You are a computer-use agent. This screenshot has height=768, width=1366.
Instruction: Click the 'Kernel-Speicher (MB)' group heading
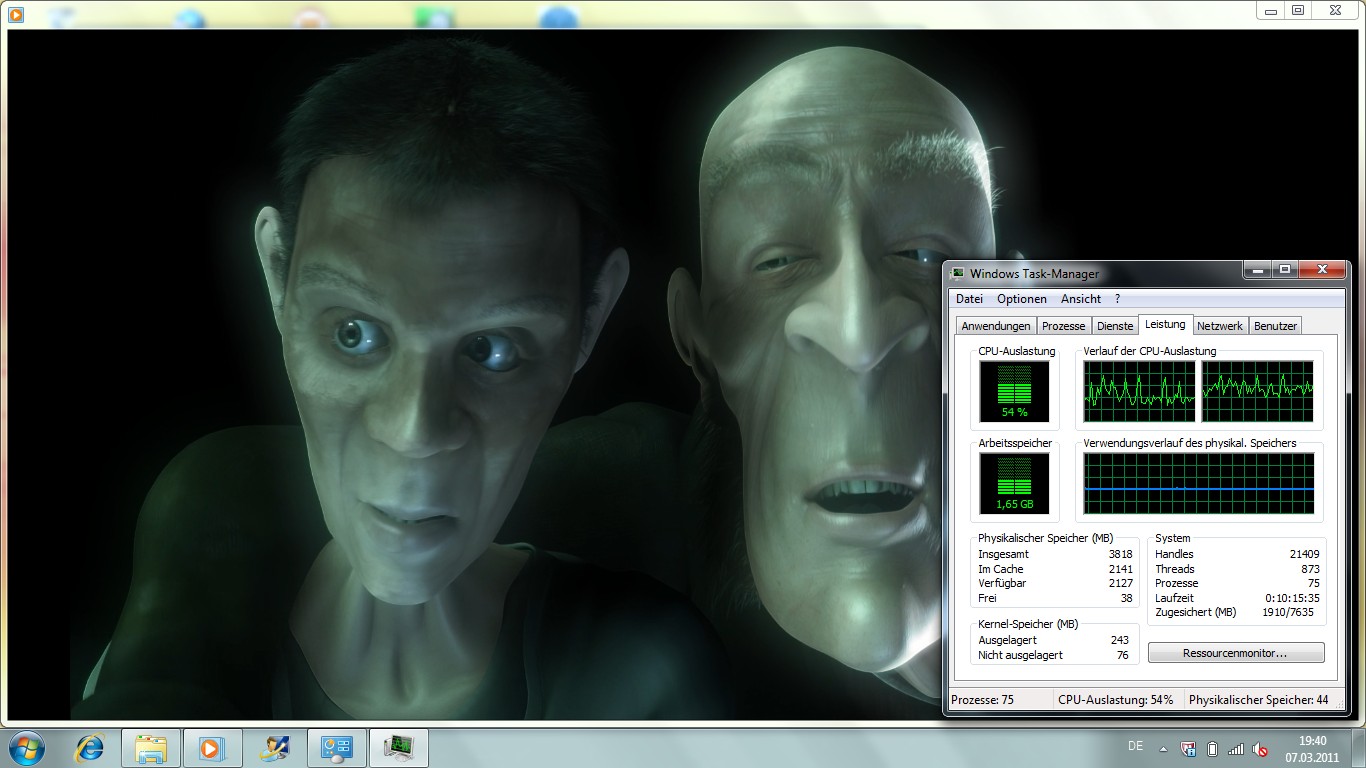pyautogui.click(x=1027, y=624)
